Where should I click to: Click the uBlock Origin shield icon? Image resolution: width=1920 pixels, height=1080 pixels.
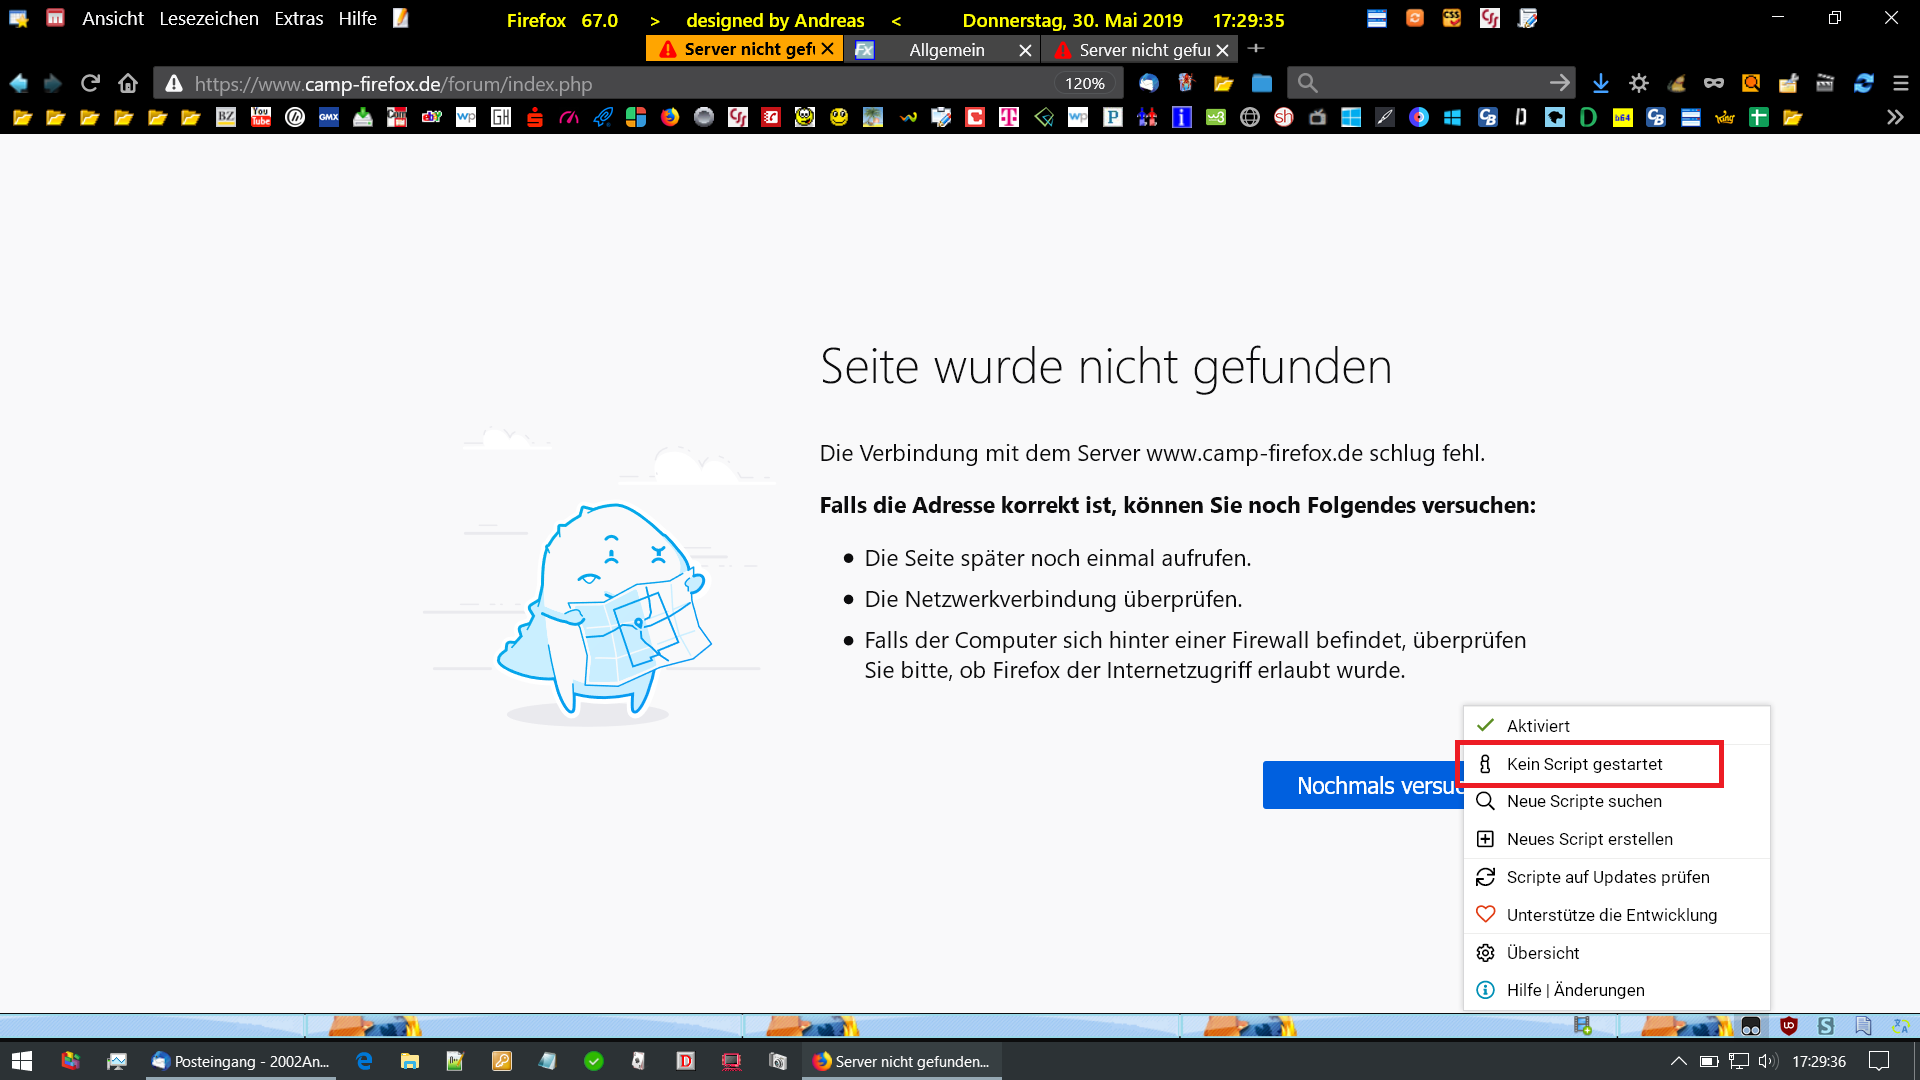pyautogui.click(x=1789, y=1026)
